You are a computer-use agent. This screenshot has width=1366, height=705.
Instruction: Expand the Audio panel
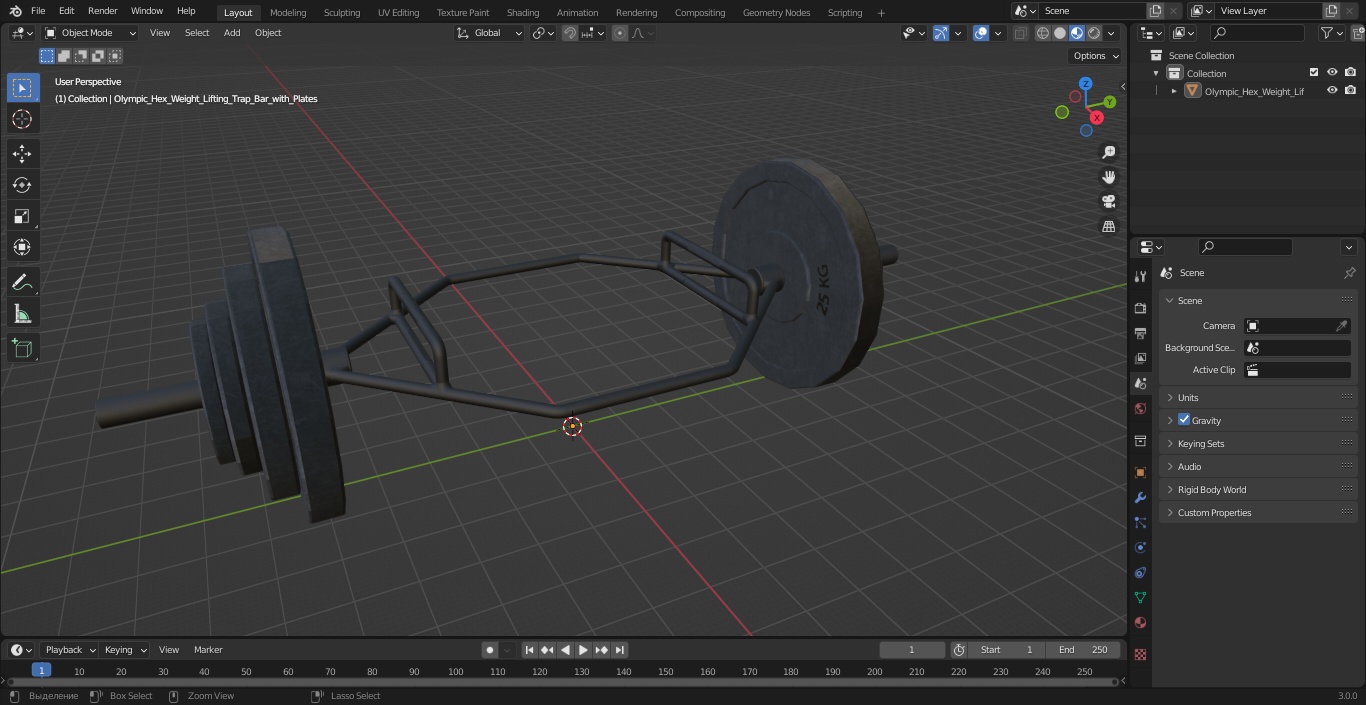pyautogui.click(x=1260, y=467)
